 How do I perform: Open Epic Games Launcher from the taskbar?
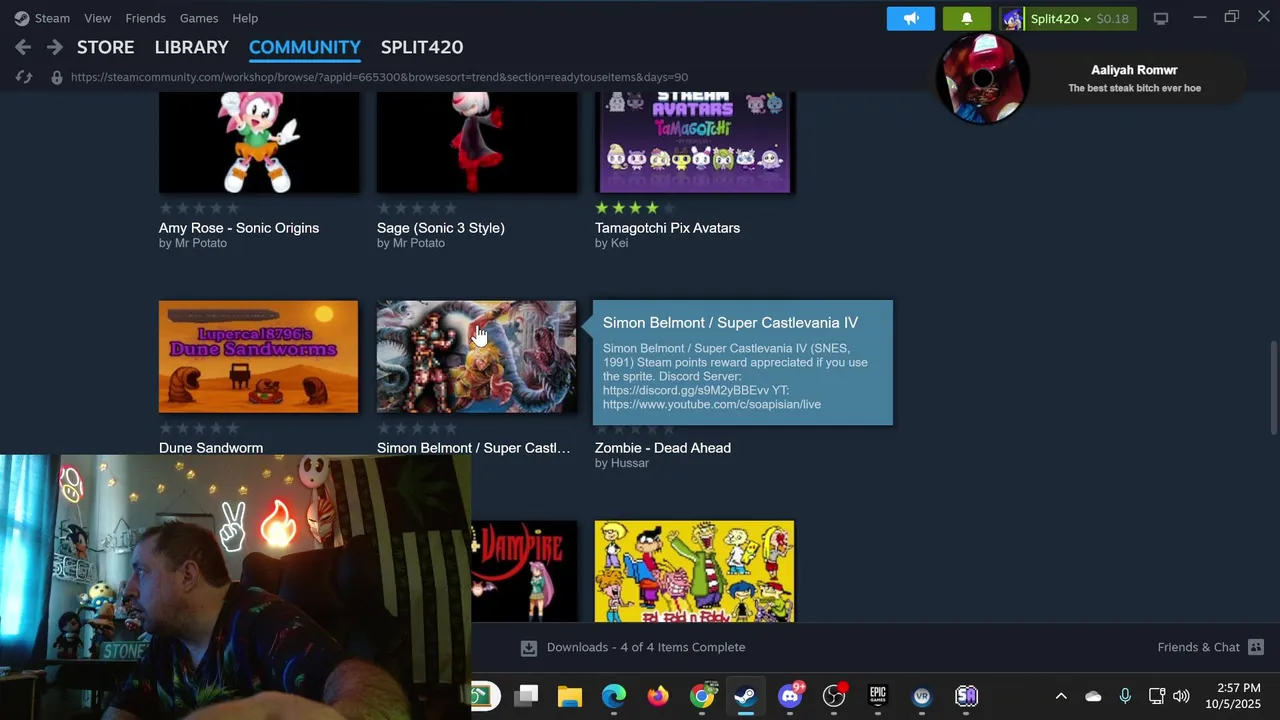tap(878, 696)
